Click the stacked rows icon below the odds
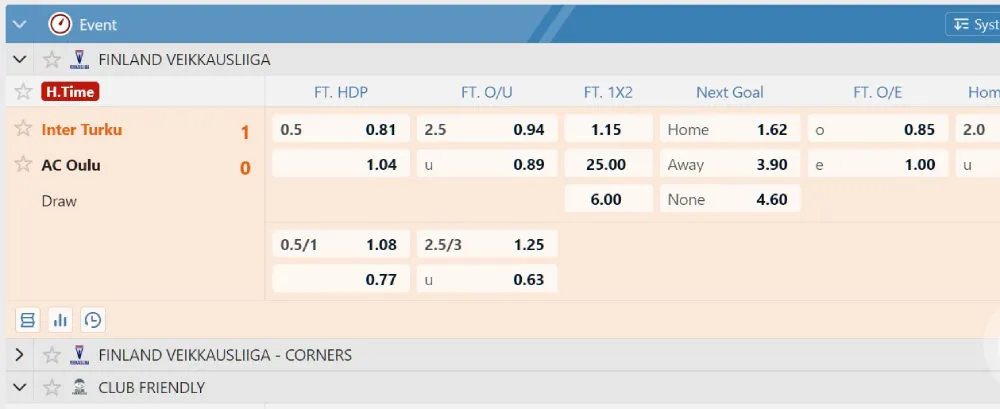1000x409 pixels. 27,320
